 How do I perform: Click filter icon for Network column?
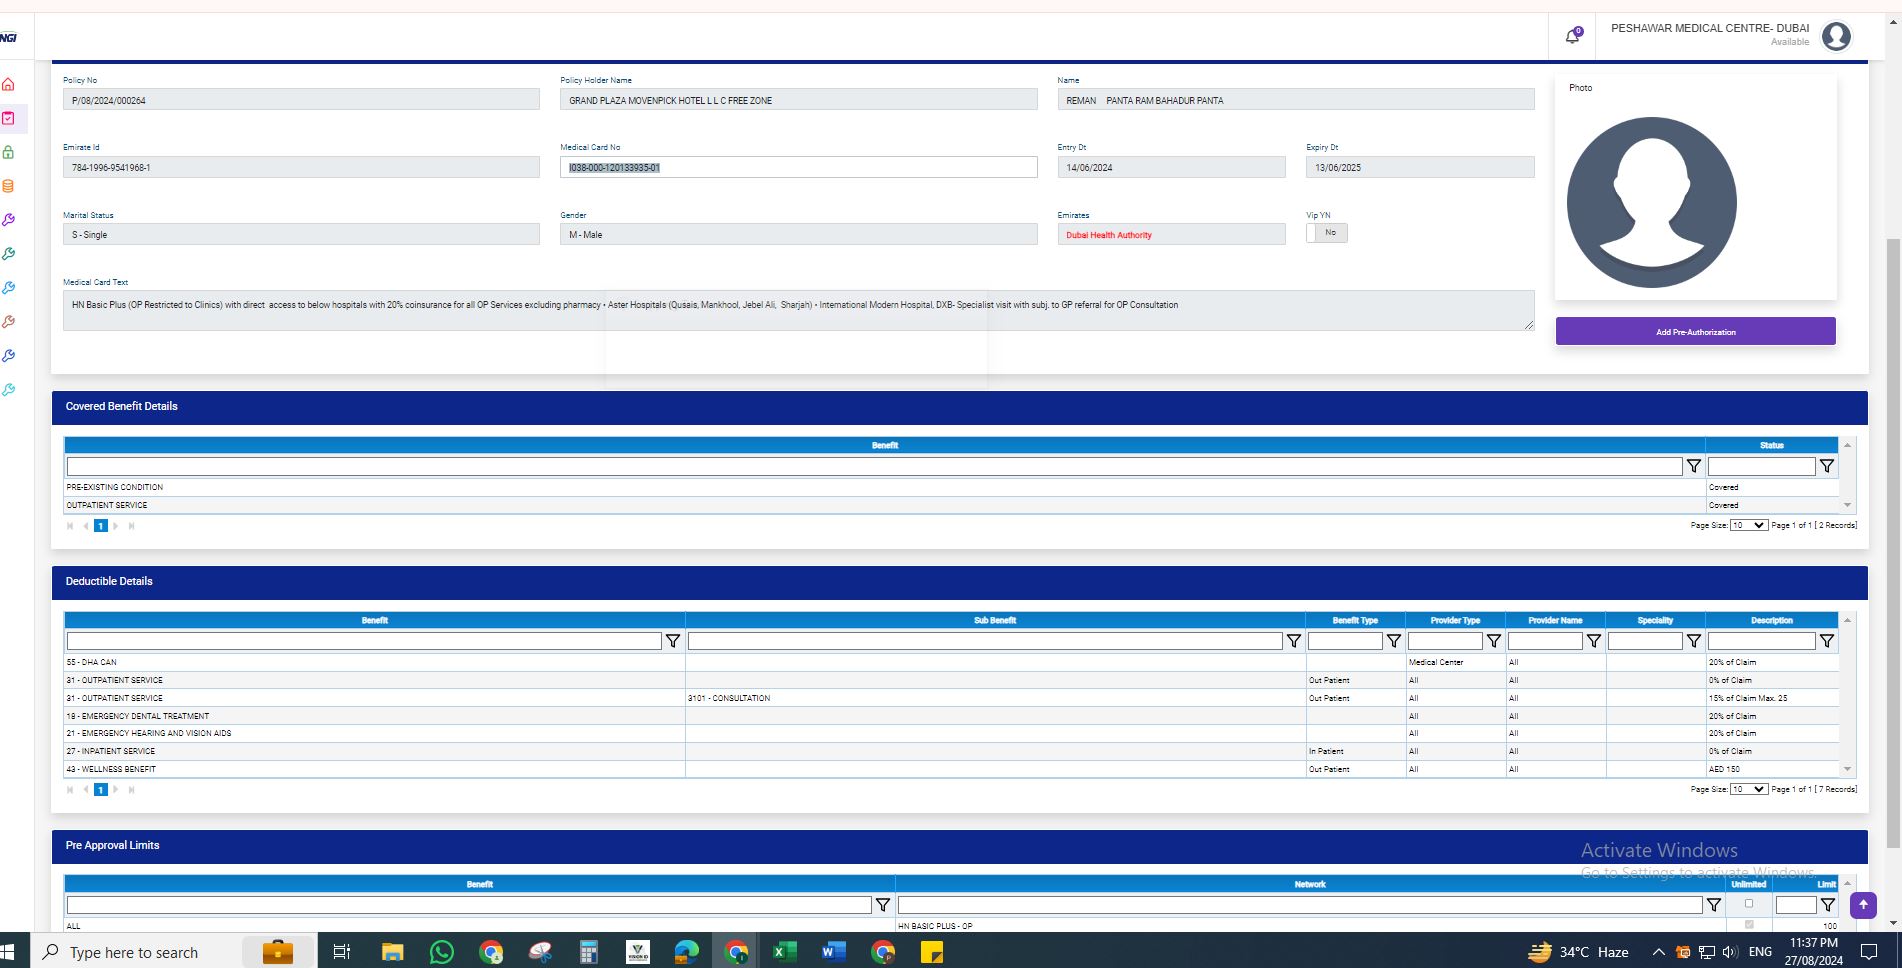1713,905
